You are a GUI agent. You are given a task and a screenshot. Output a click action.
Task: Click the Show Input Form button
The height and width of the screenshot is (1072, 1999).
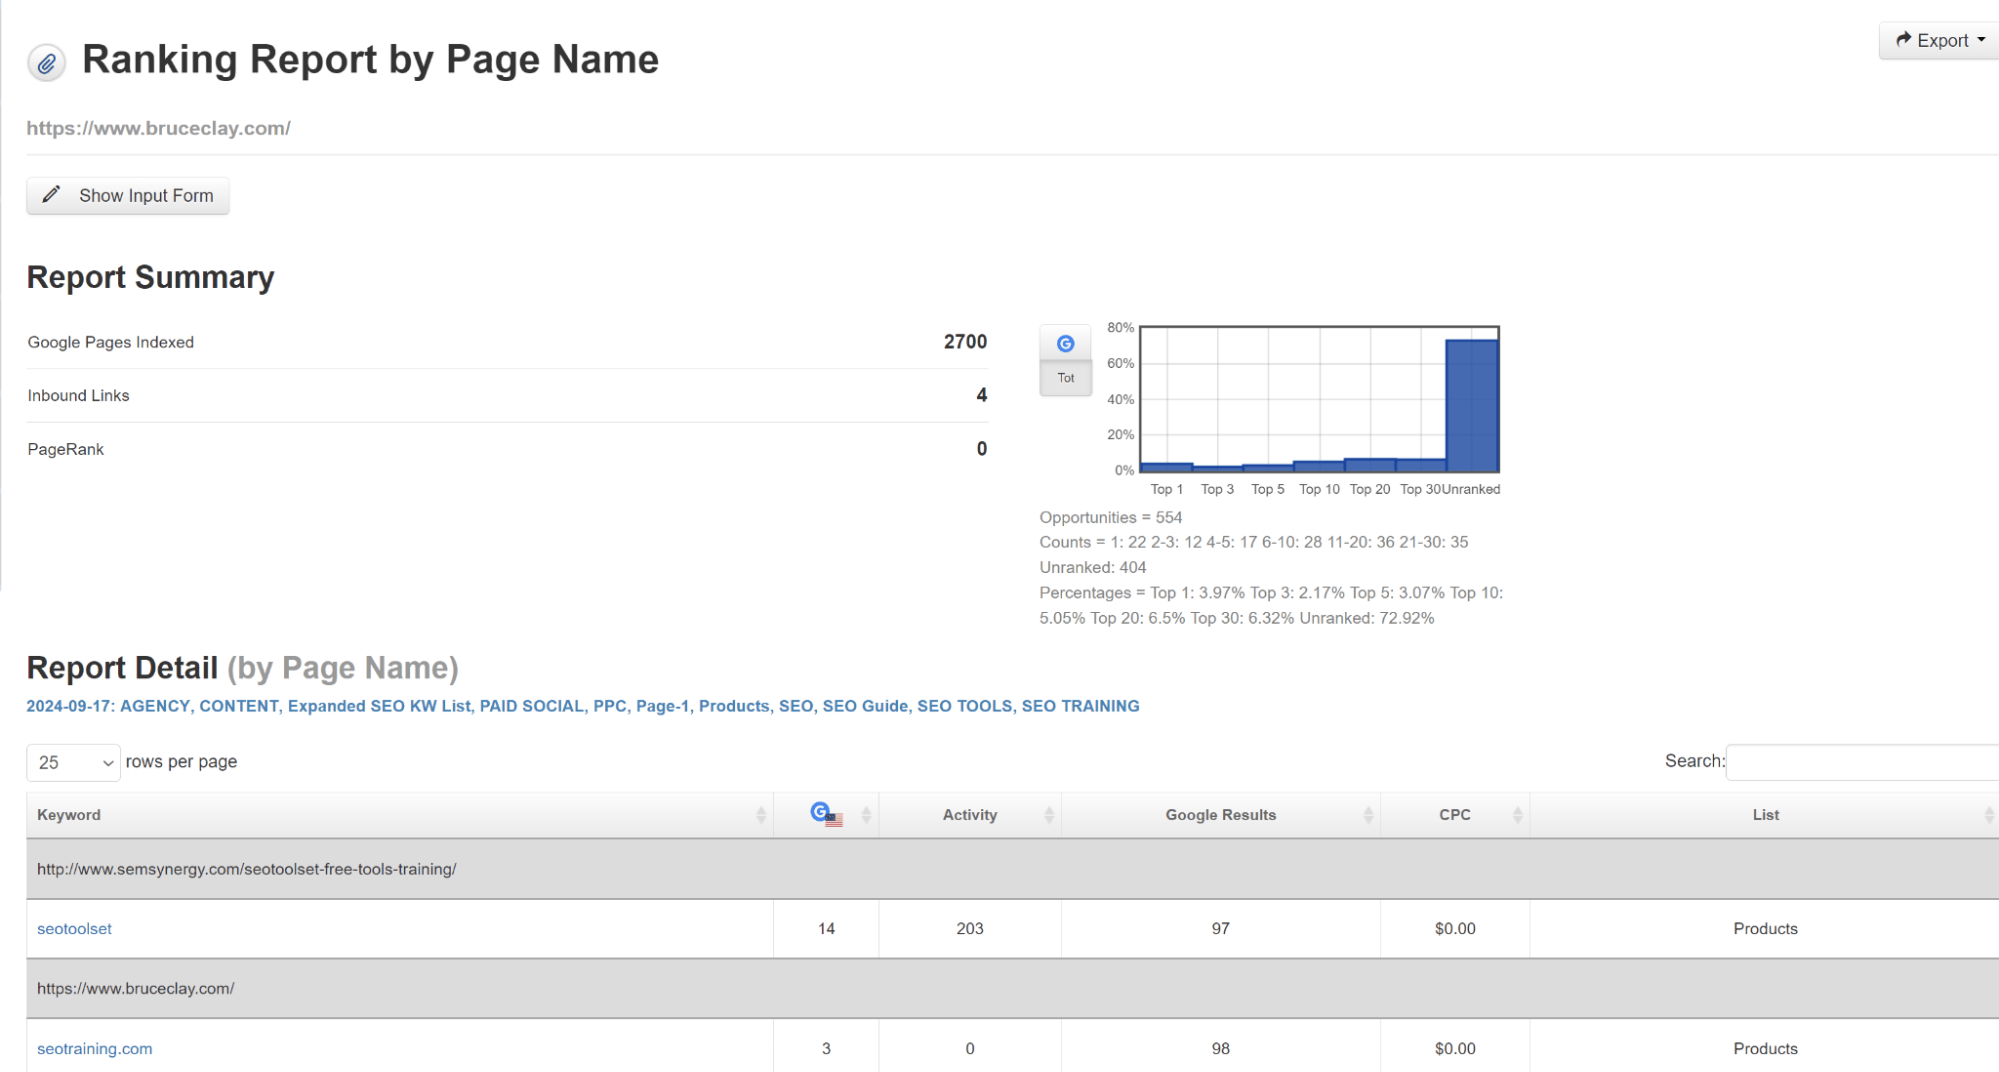tap(127, 195)
